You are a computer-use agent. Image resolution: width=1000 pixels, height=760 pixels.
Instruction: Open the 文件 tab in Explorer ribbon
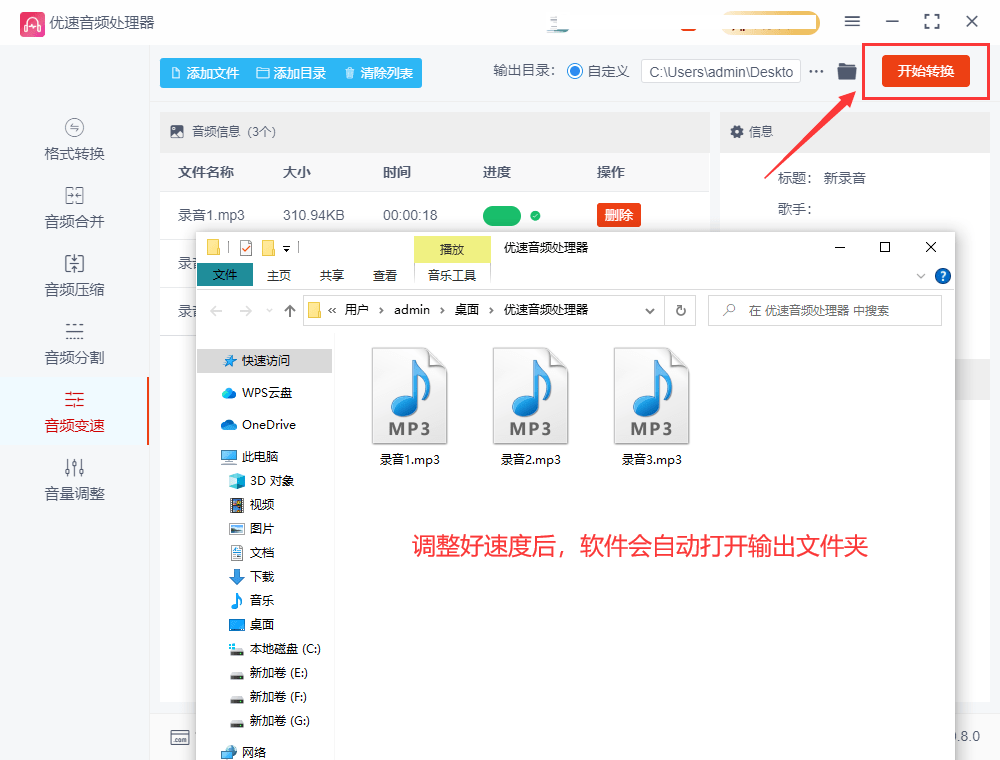(224, 275)
